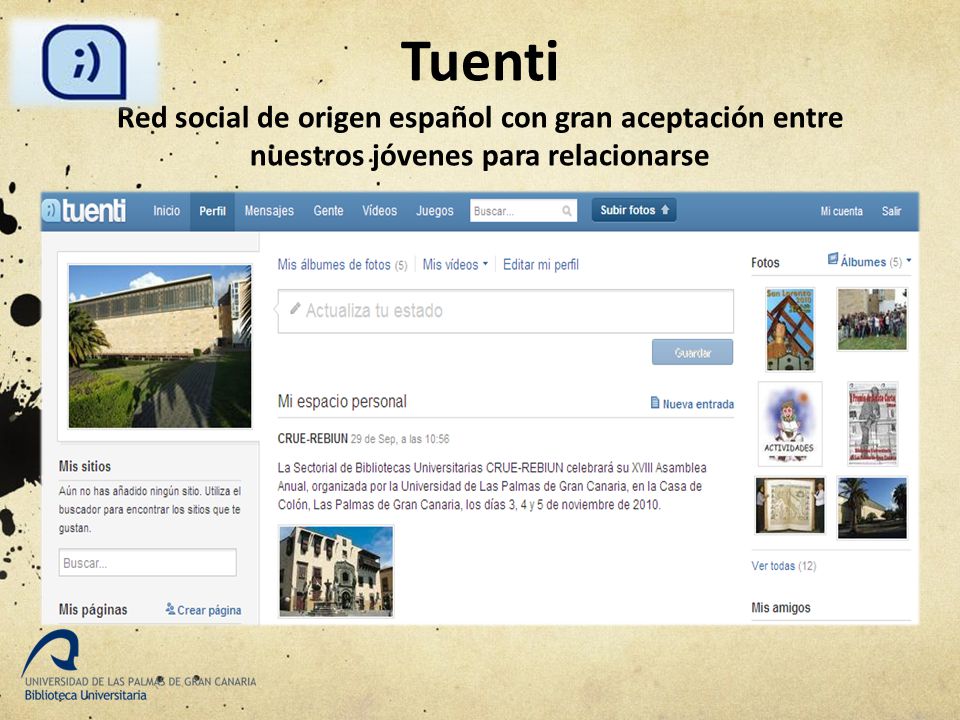
Task: Focus the Actualiza tu estado field
Action: [506, 311]
